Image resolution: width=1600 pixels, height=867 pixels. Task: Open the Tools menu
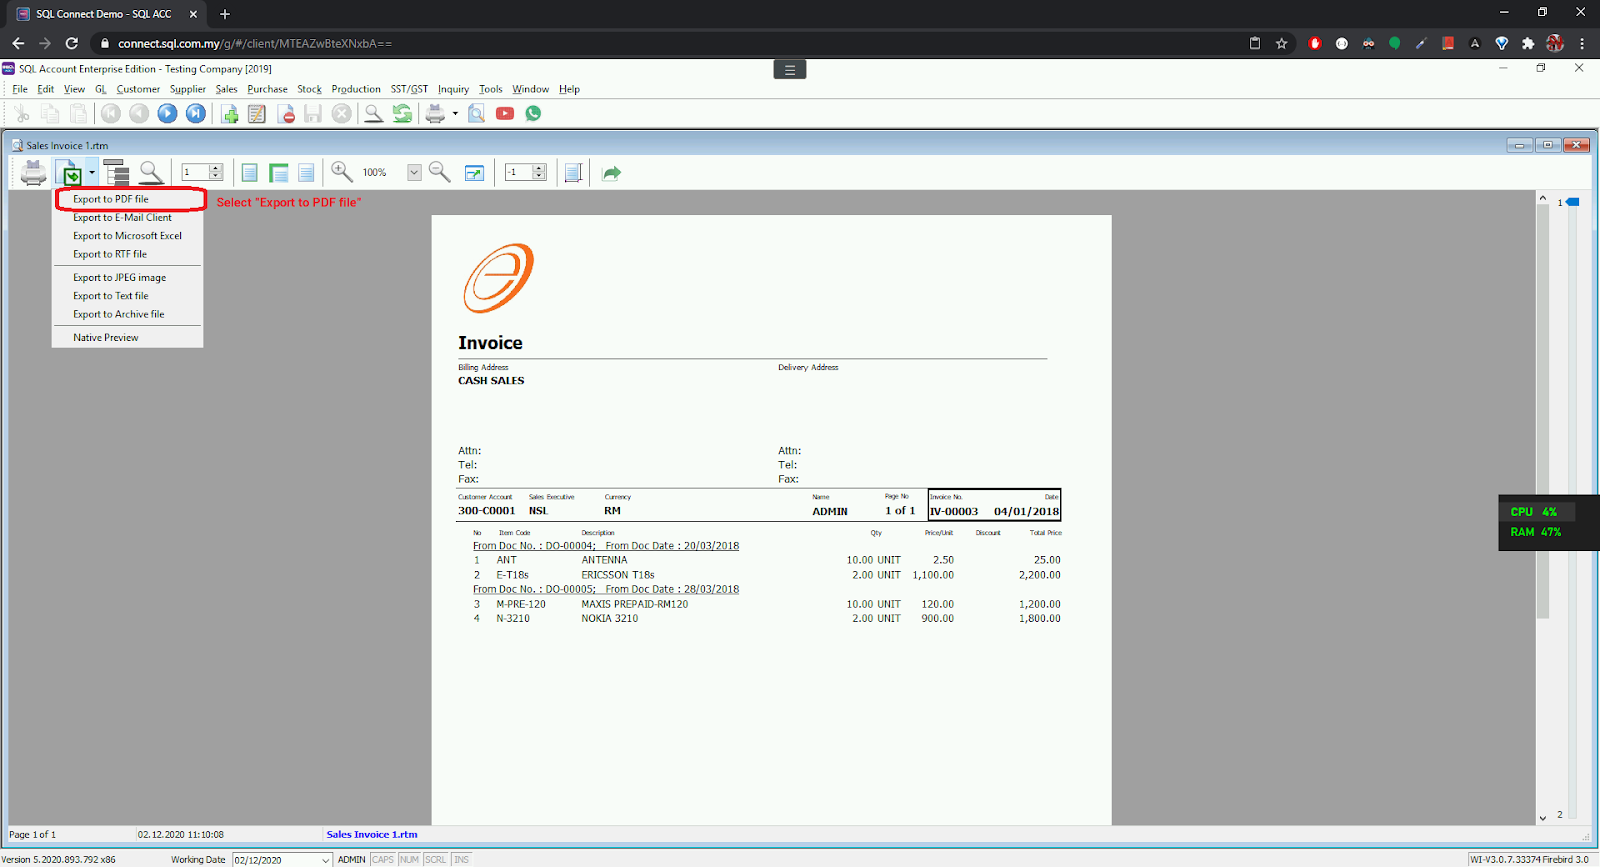tap(490, 89)
